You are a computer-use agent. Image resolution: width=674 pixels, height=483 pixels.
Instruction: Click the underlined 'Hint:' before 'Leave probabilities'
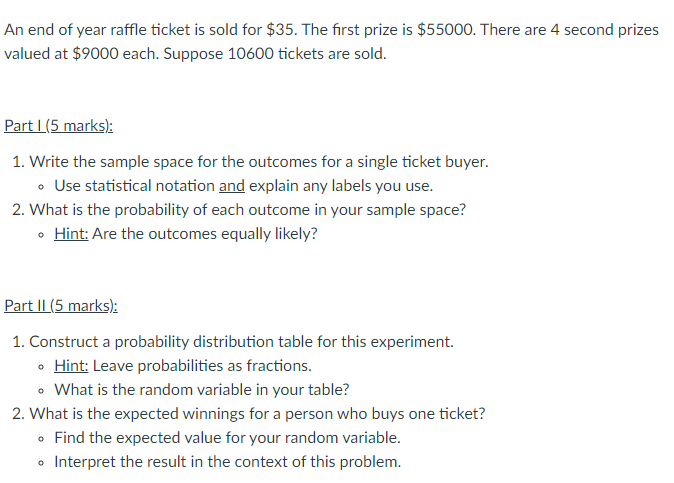pos(71,366)
